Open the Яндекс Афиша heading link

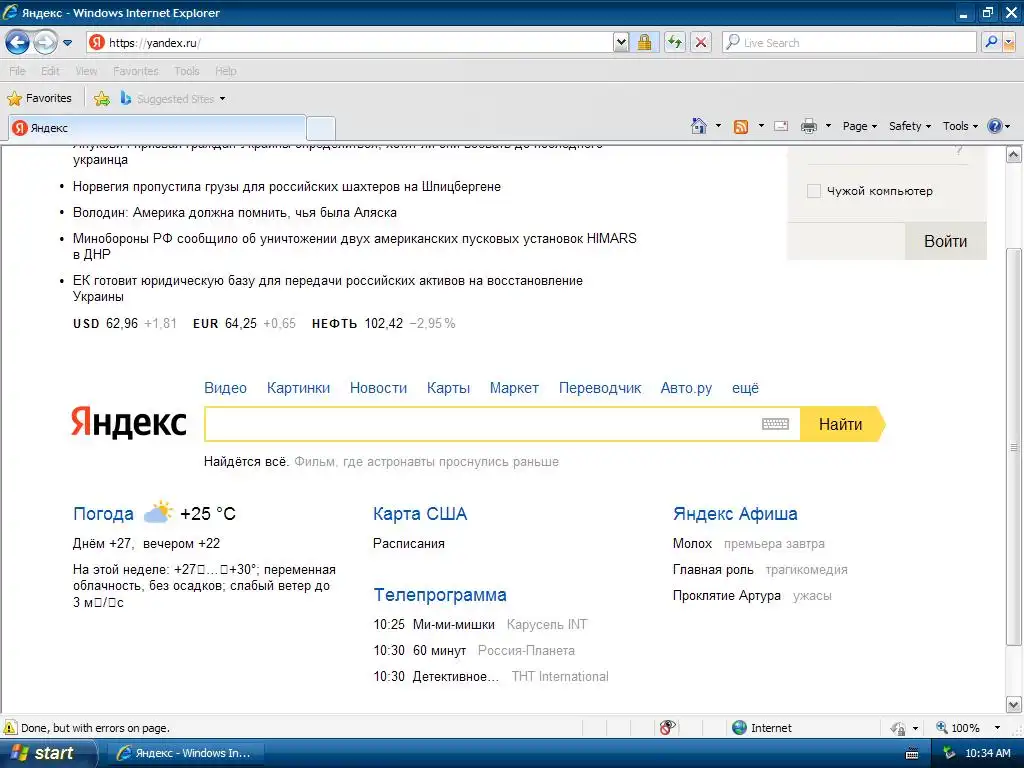[x=735, y=514]
